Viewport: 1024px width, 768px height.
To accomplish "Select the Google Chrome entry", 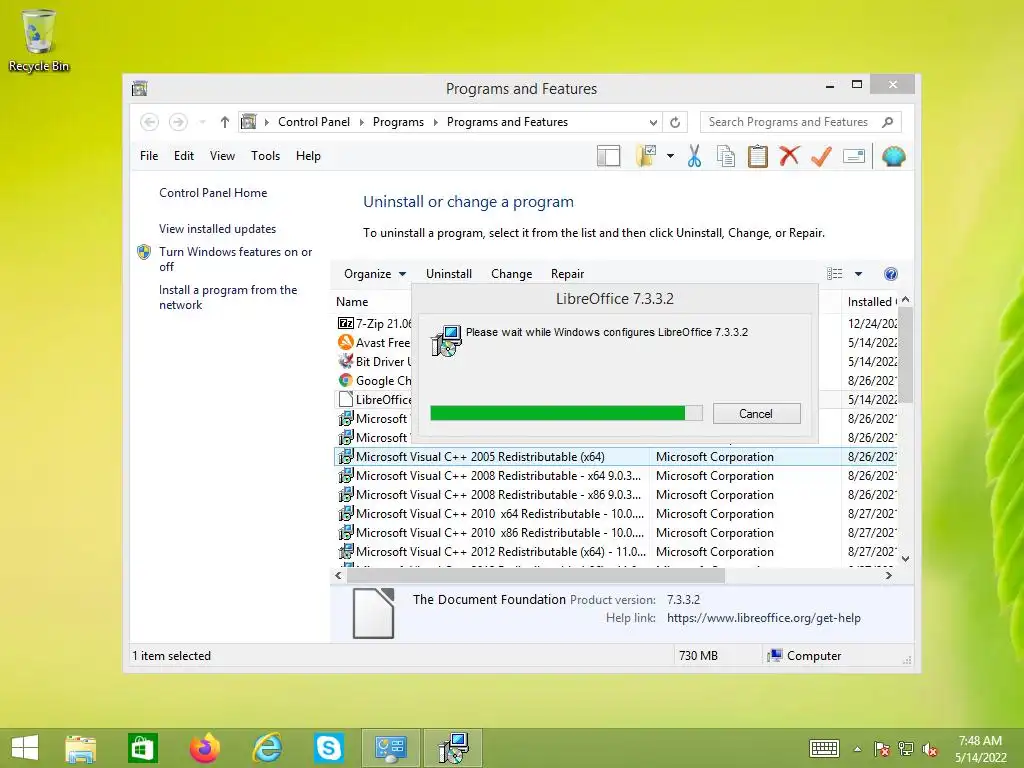I will pyautogui.click(x=374, y=380).
